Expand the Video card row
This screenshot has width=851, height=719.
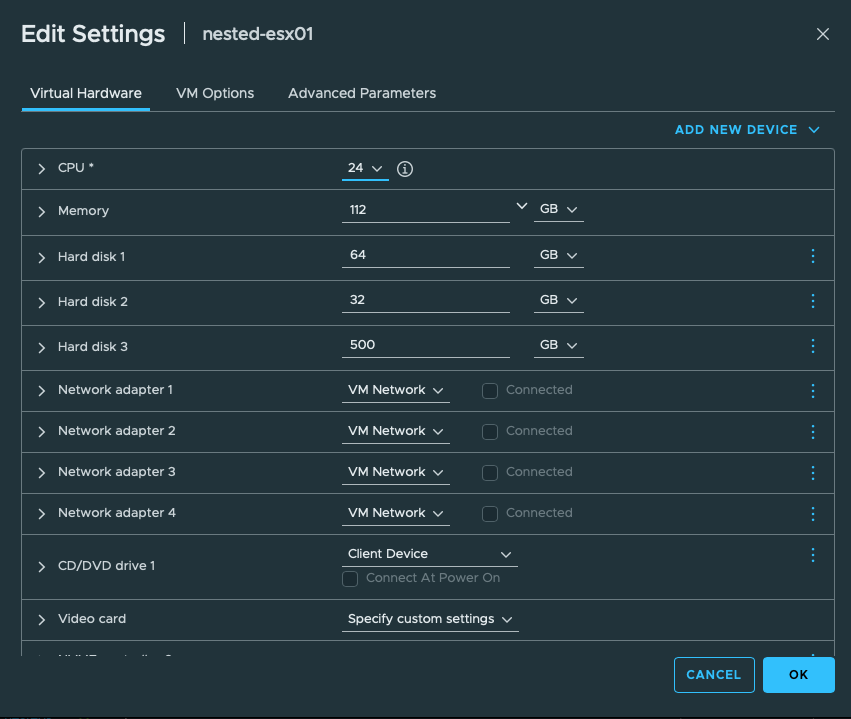point(42,620)
